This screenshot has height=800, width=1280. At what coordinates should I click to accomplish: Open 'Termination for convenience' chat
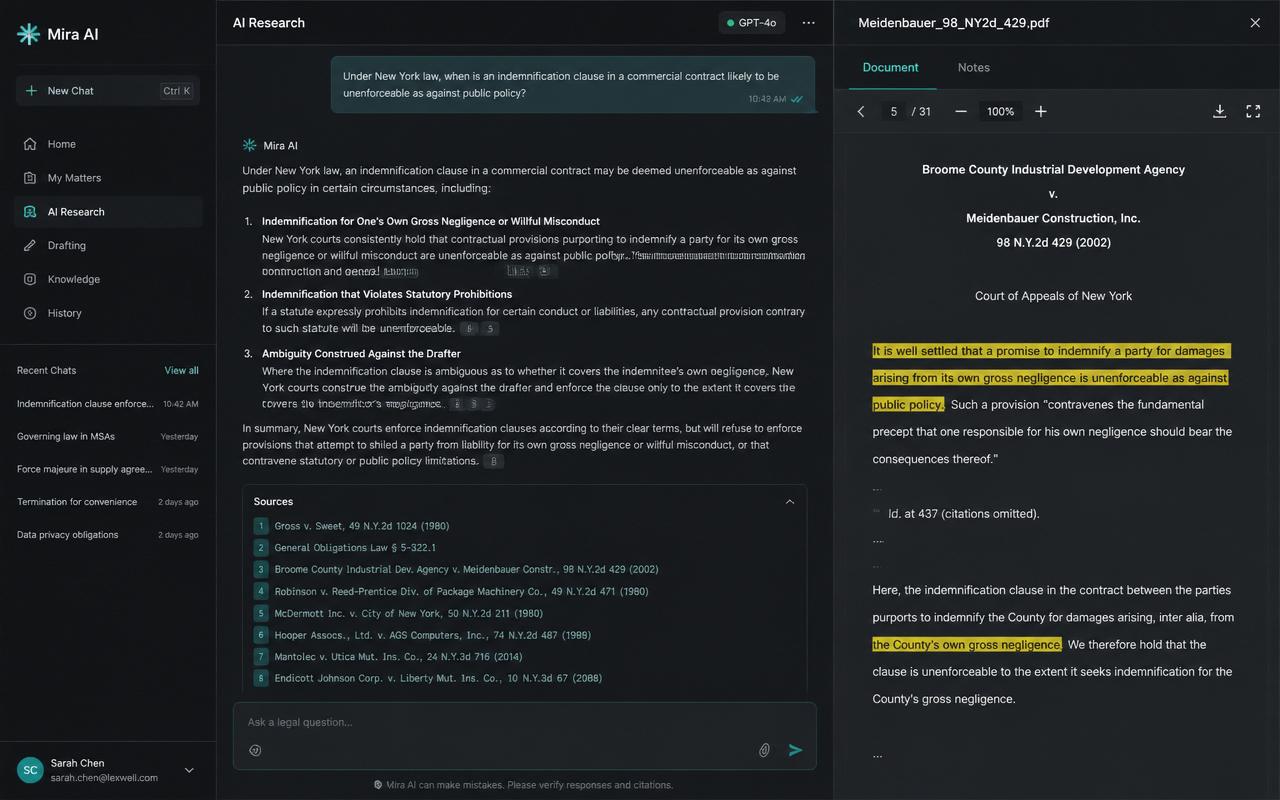108,502
